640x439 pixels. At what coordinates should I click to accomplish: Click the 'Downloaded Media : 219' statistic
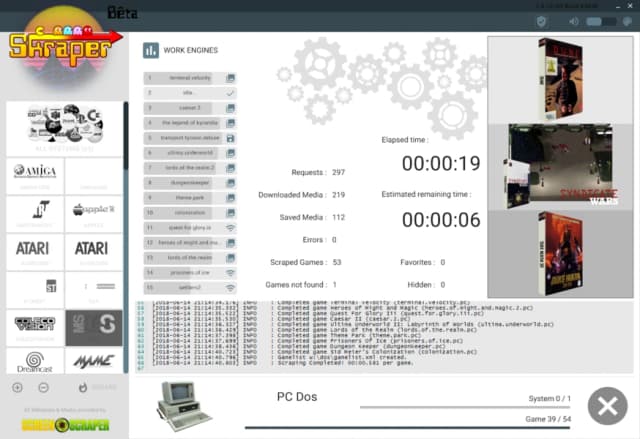[302, 195]
